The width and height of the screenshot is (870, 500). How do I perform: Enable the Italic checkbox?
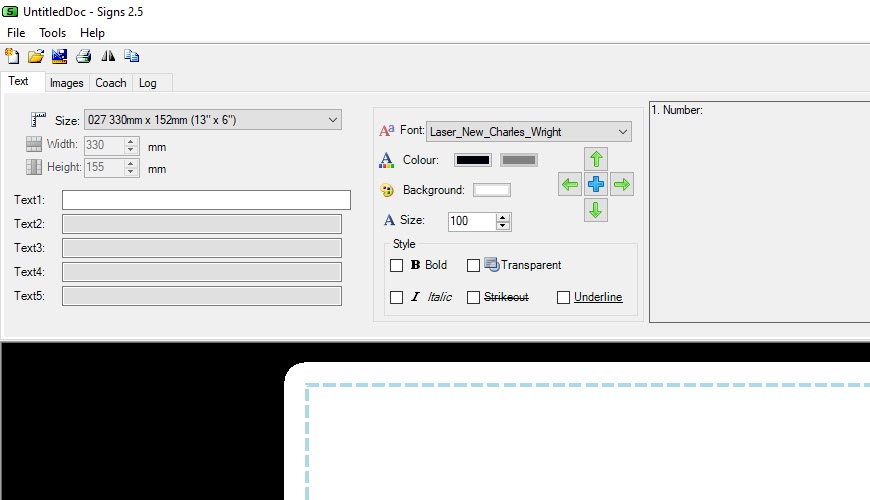[x=396, y=297]
